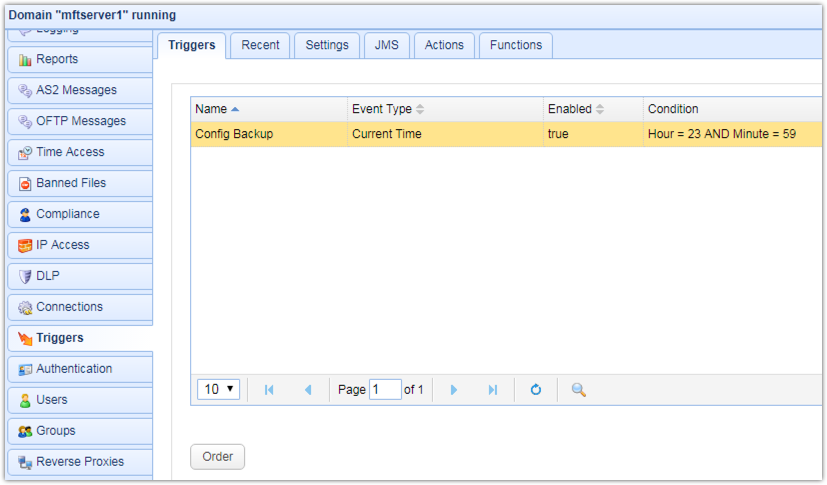Screen dimensions: 827x485
Task: Go to first page of triggers
Action: coord(269,390)
